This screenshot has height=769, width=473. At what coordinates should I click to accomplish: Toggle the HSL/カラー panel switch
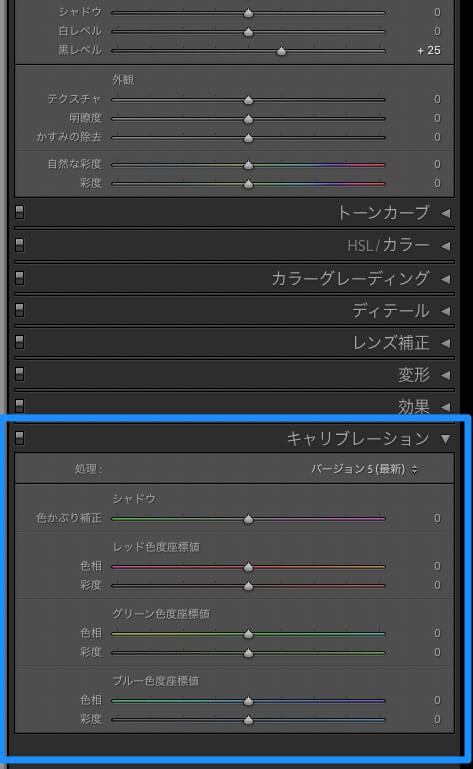pos(20,245)
